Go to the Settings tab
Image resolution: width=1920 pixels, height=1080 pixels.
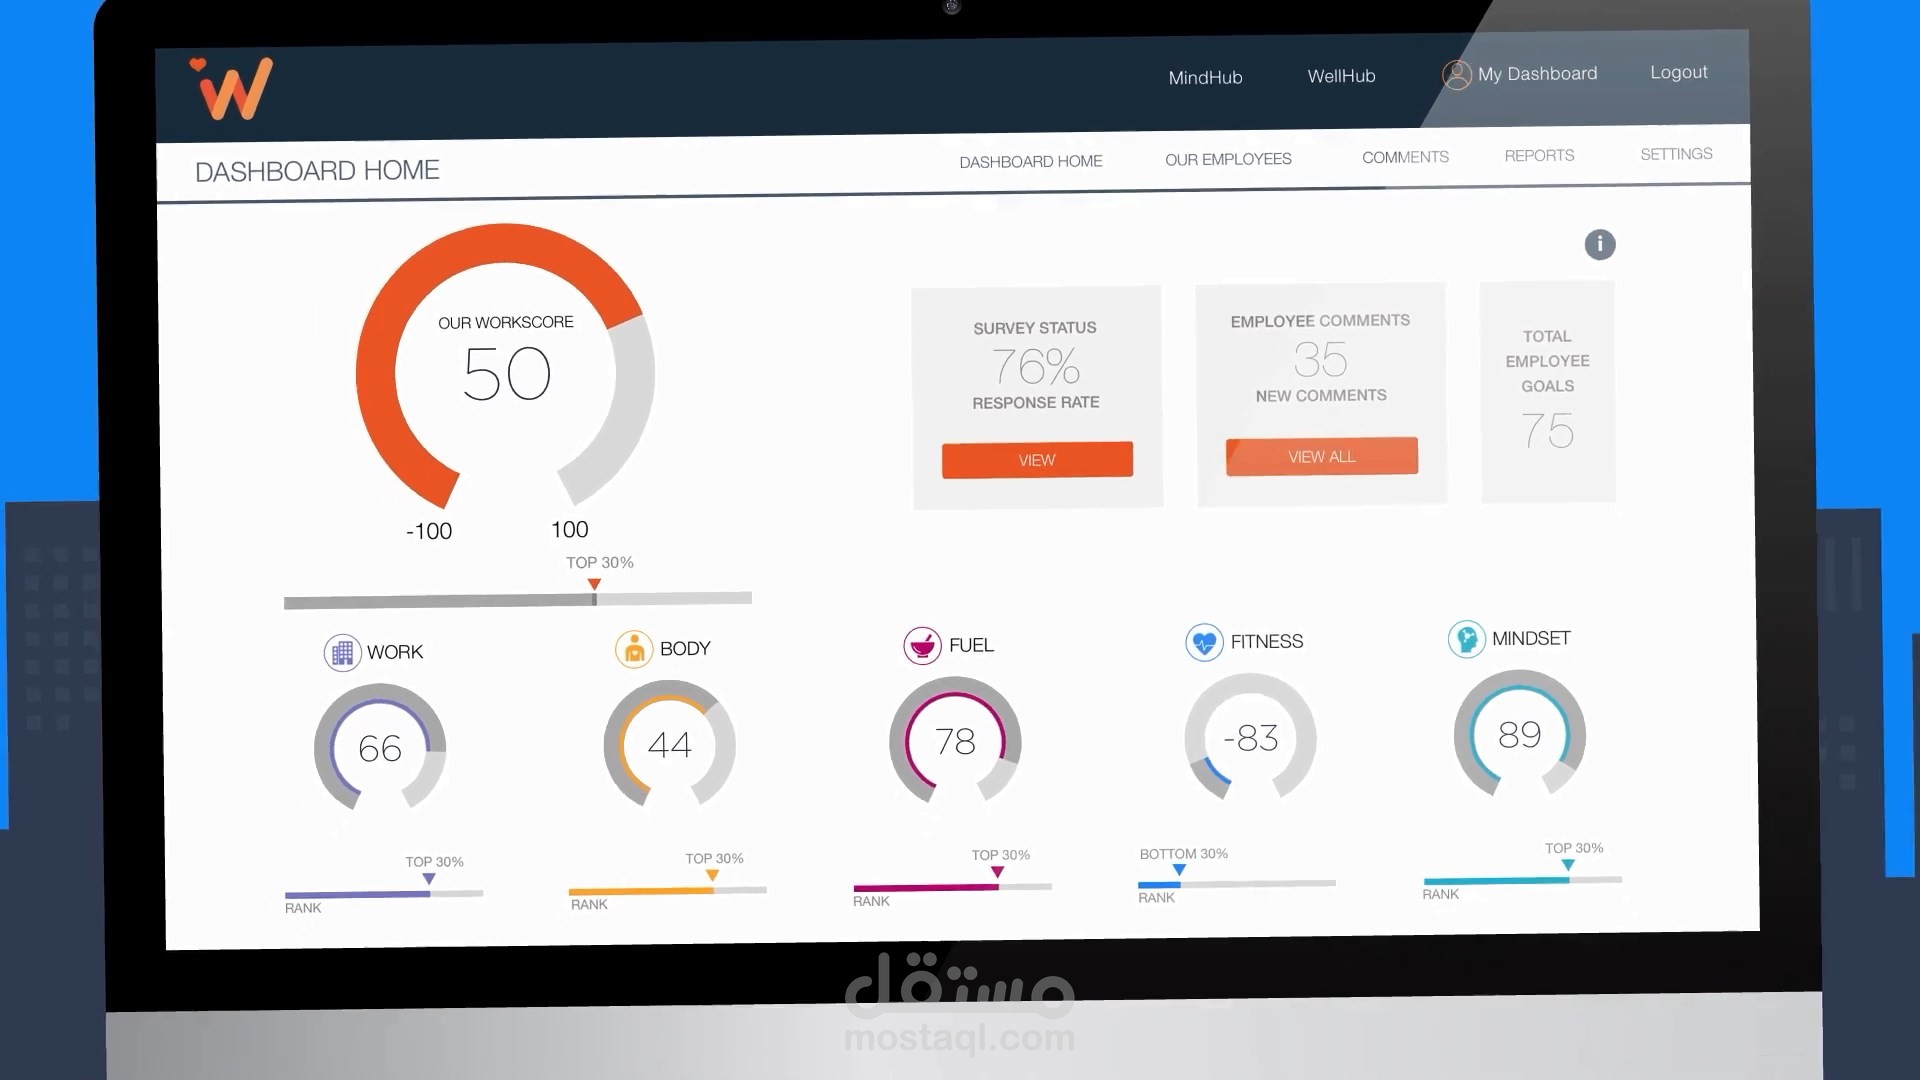[x=1676, y=154]
